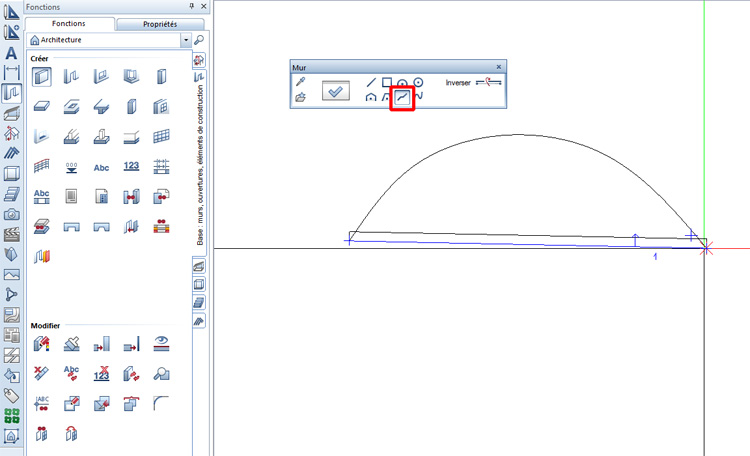Click the search magnifier beside Architecture
Image resolution: width=750 pixels, height=456 pixels.
click(199, 40)
